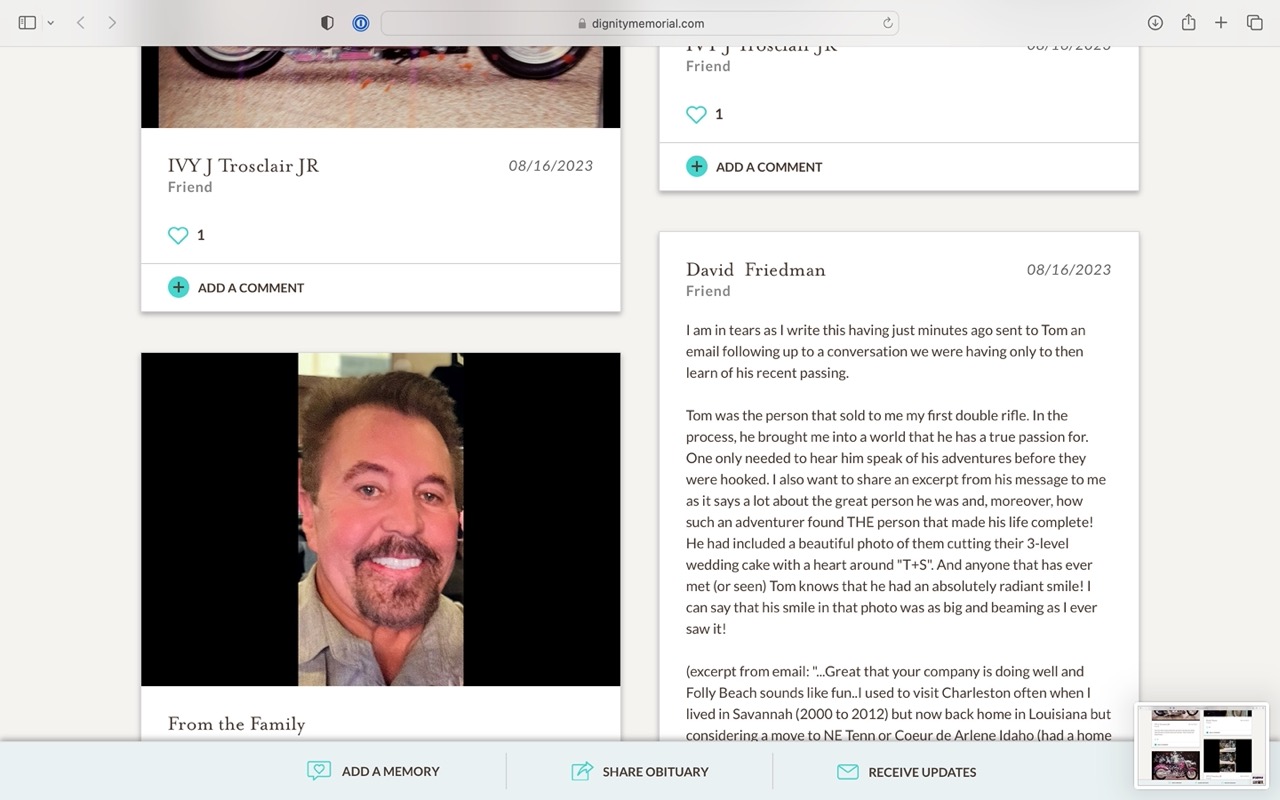Open the 1Password extension icon
The height and width of the screenshot is (800, 1280).
pos(361,23)
